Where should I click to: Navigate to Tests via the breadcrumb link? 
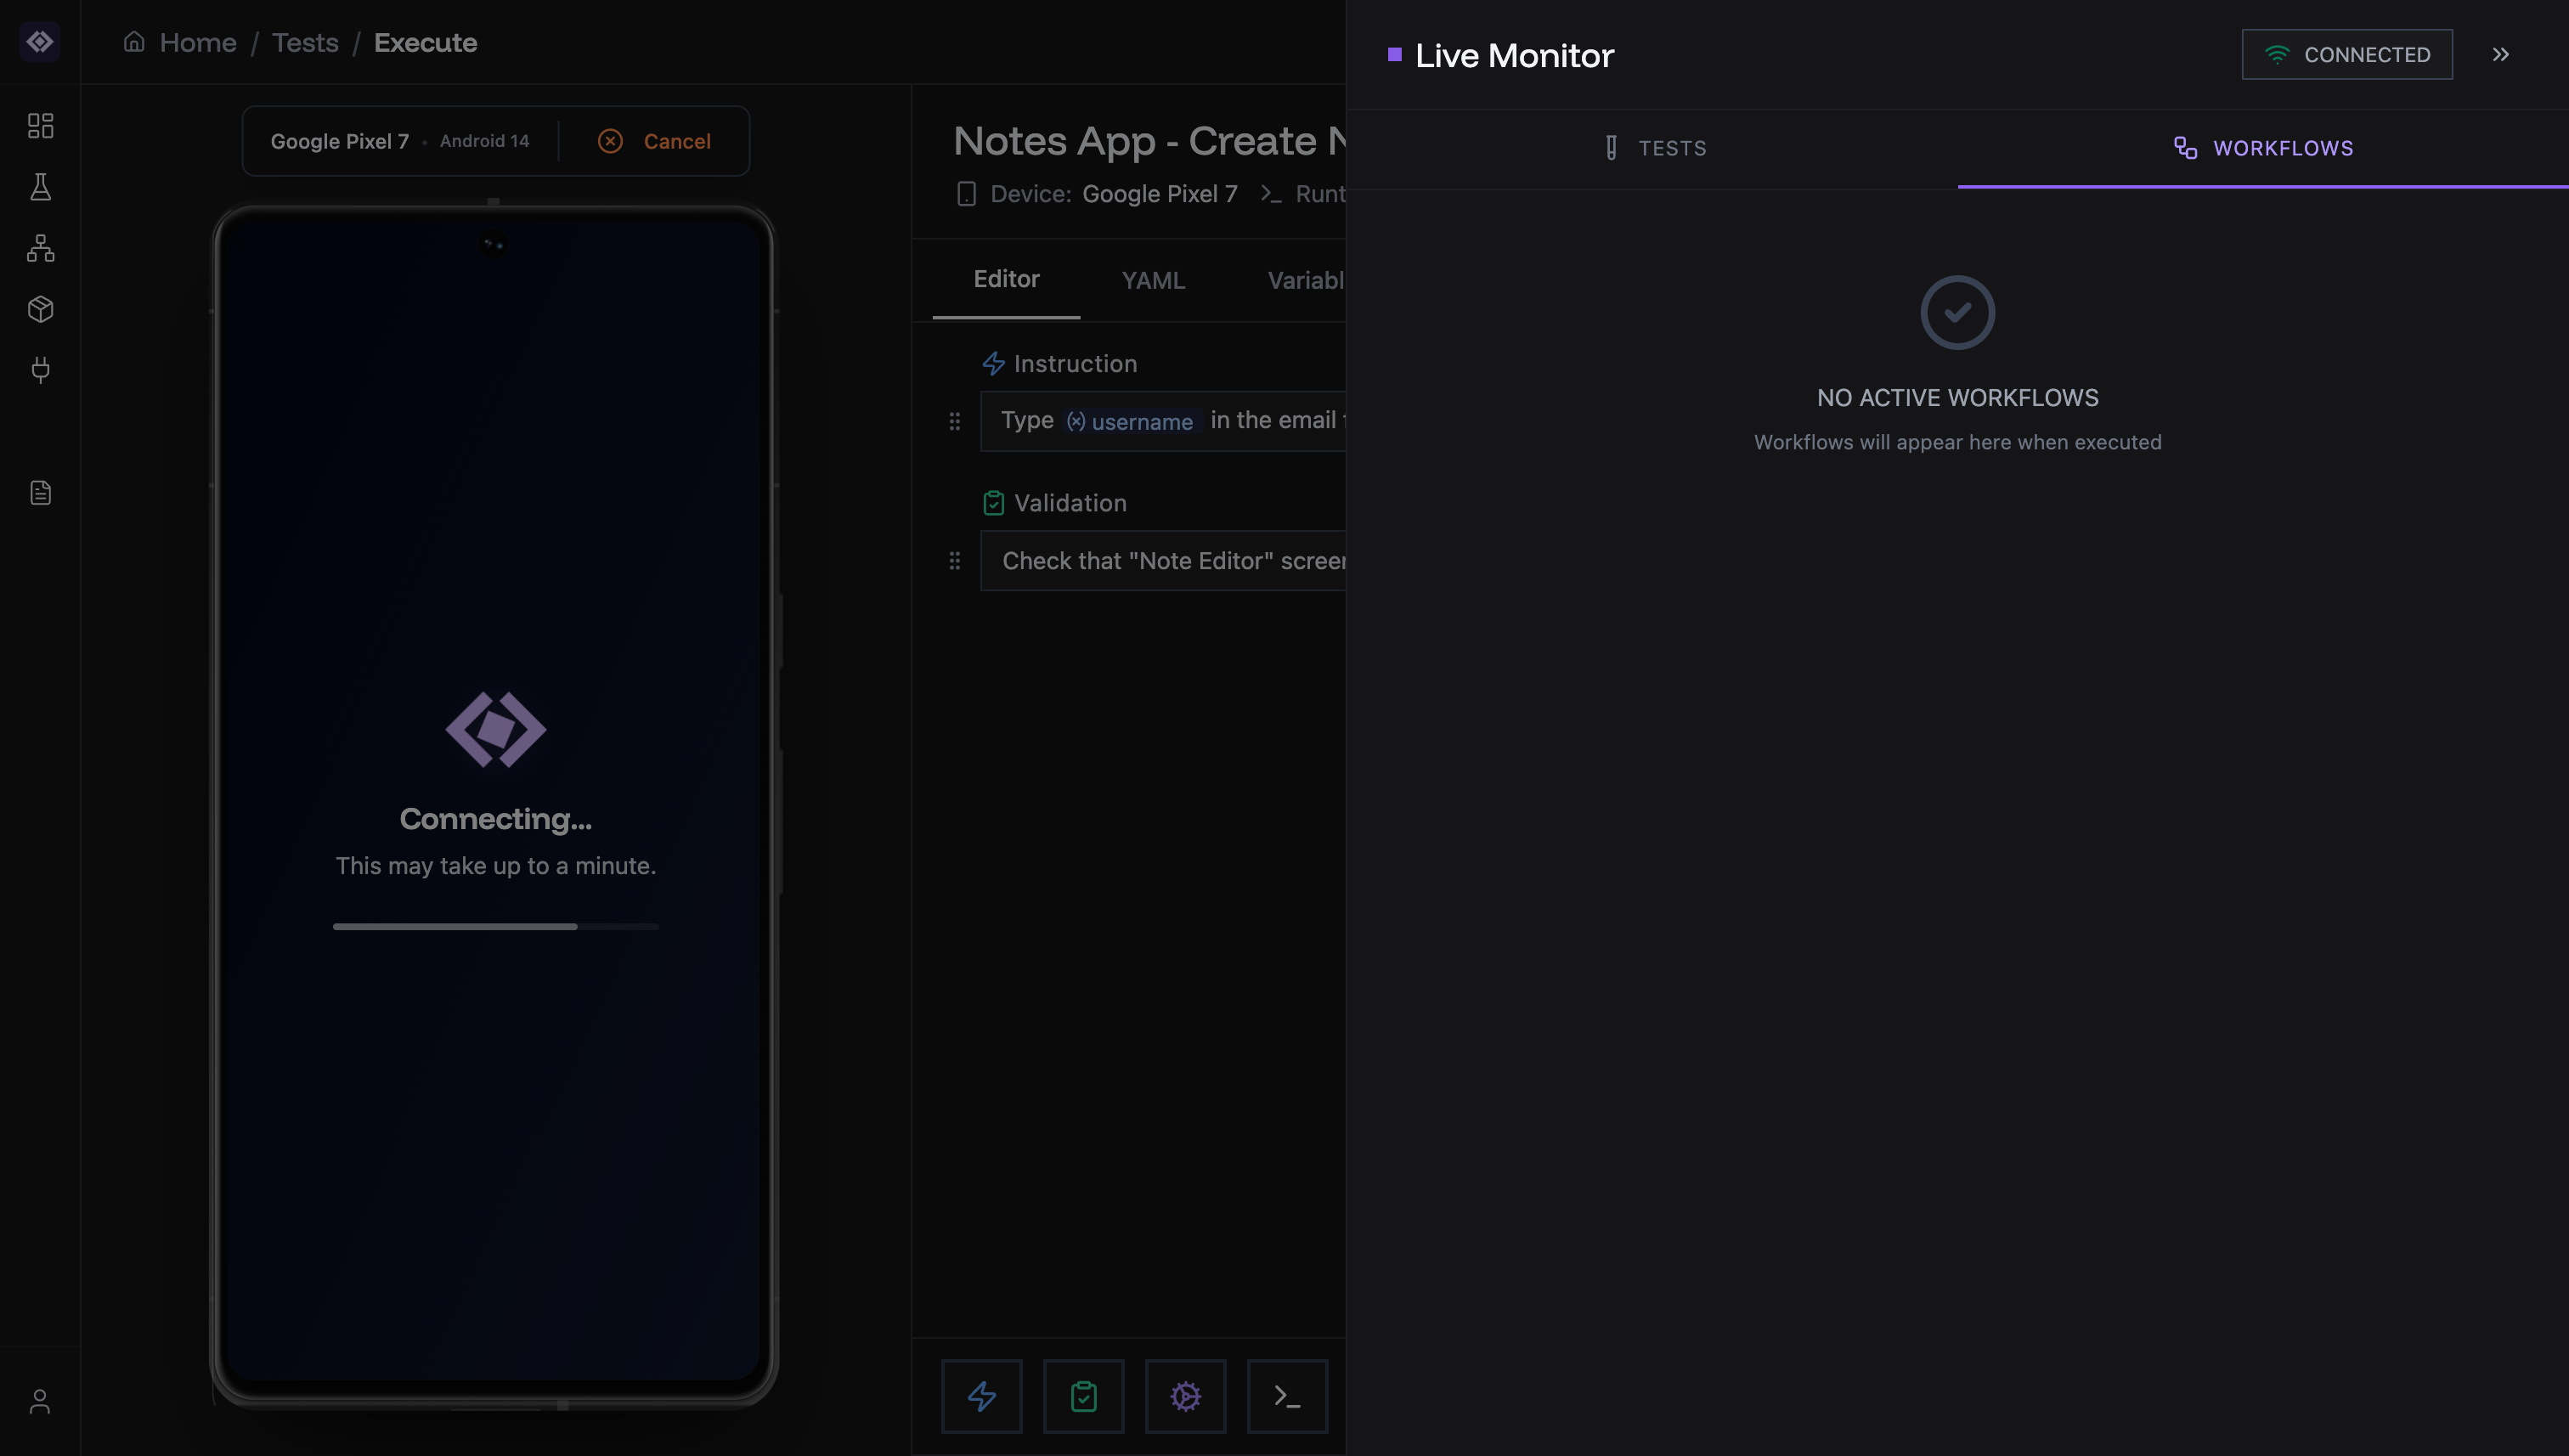(x=304, y=42)
